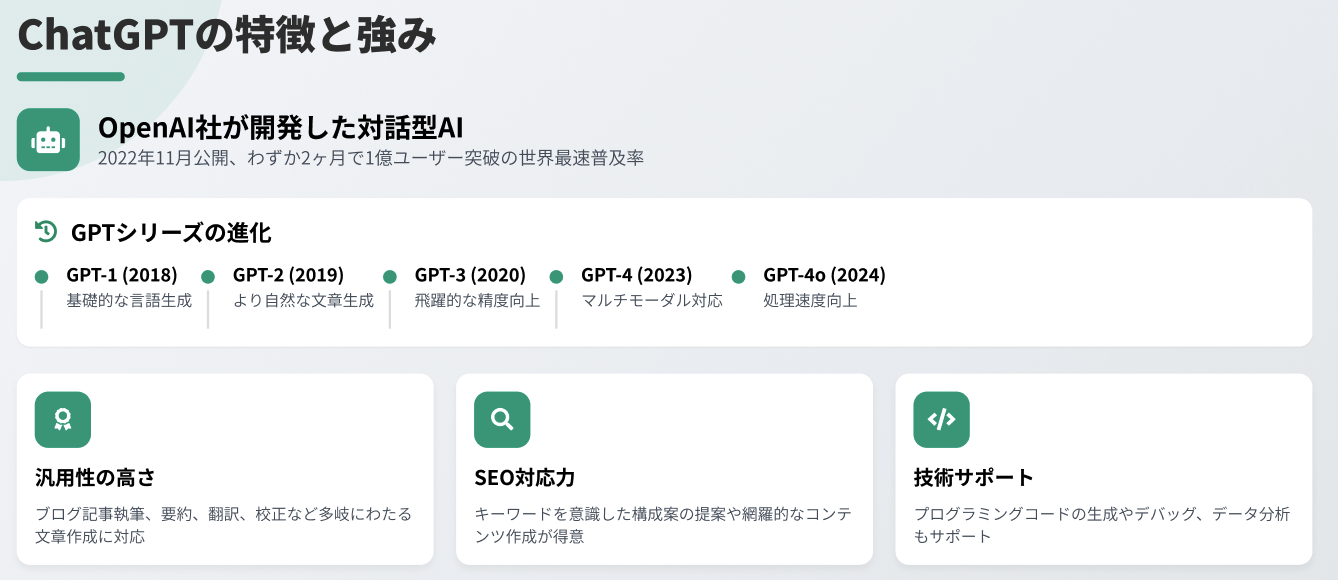Click the GPT-4 (2023) label

click(x=636, y=275)
